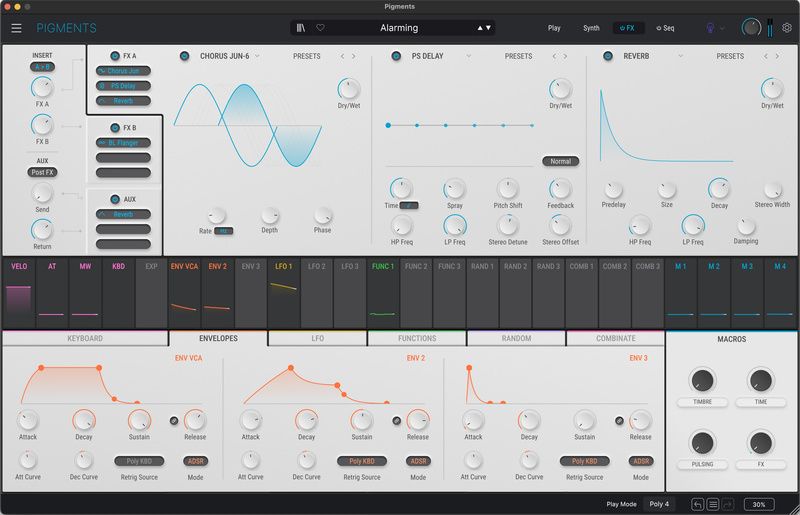Open the preset library browser icon

301,28
